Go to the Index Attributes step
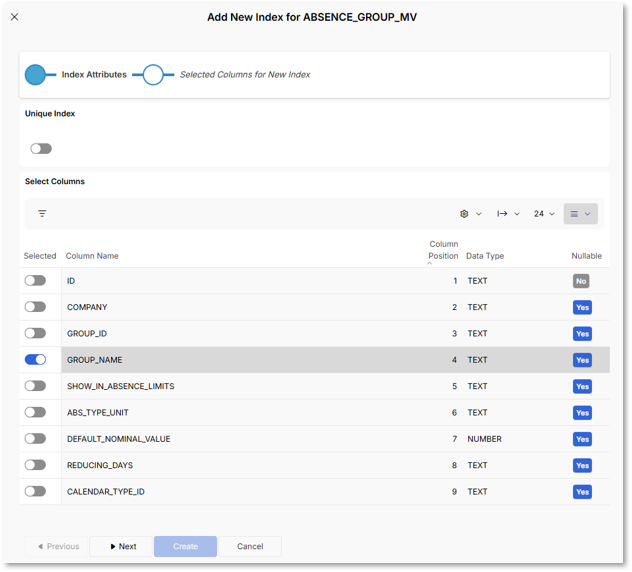Screen dimensions: 632x572 [94, 75]
